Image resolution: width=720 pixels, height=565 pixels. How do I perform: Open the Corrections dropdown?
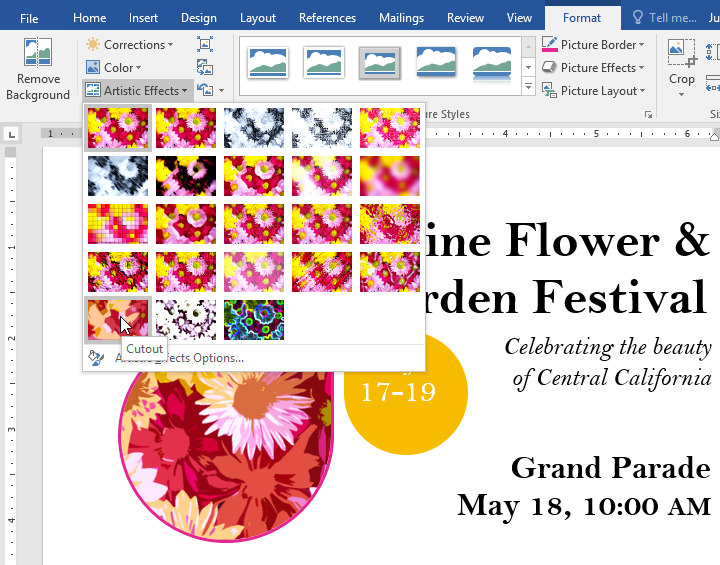[130, 44]
